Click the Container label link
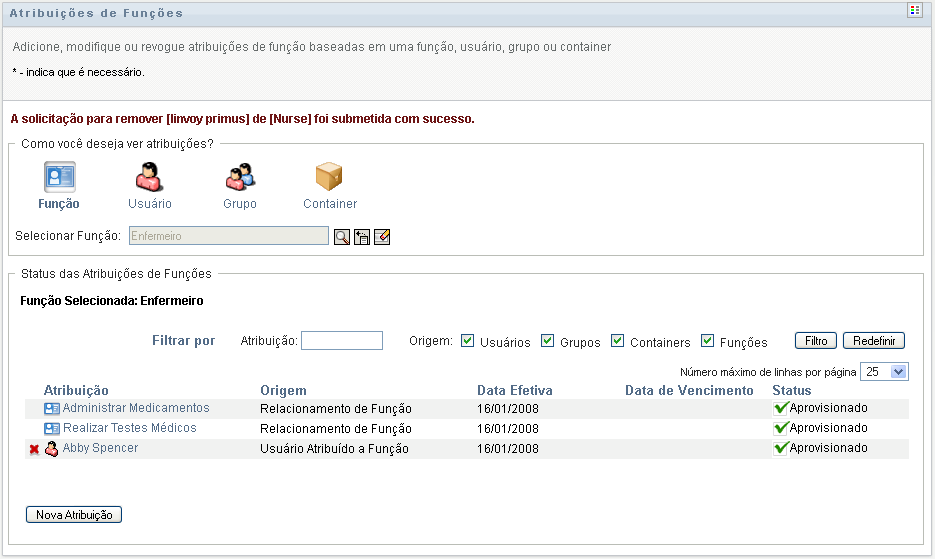This screenshot has height=559, width=935. click(330, 203)
